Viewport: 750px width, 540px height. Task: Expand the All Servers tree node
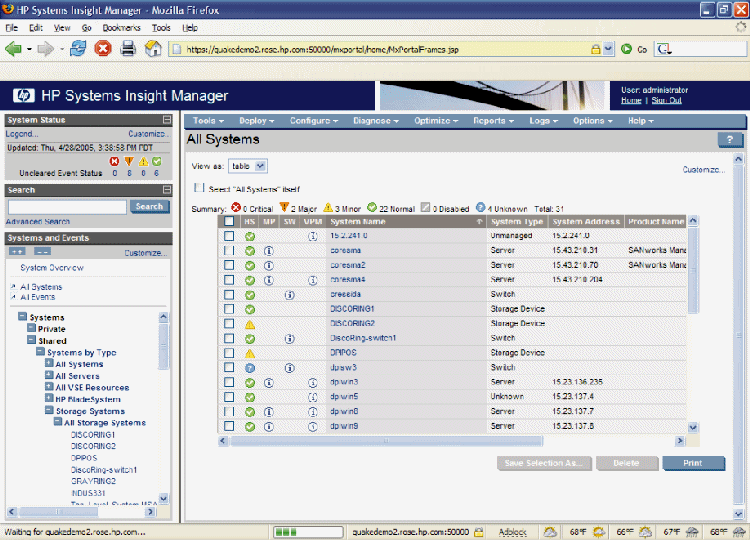coord(49,376)
